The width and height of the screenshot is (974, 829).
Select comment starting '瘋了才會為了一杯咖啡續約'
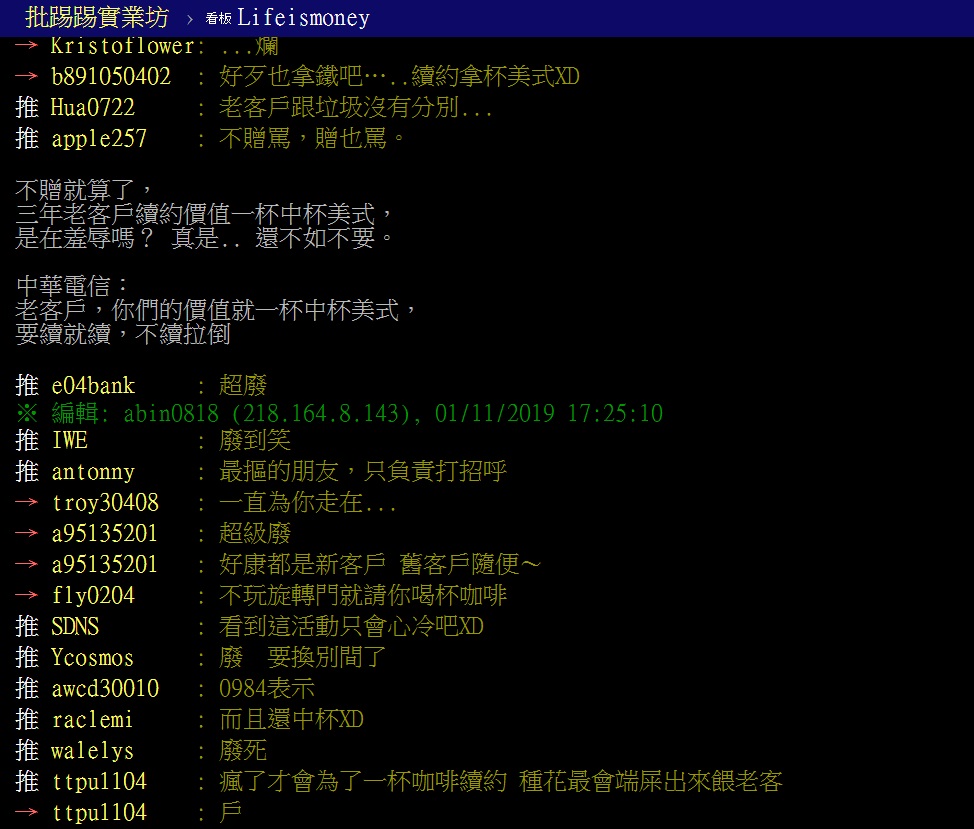(x=501, y=781)
